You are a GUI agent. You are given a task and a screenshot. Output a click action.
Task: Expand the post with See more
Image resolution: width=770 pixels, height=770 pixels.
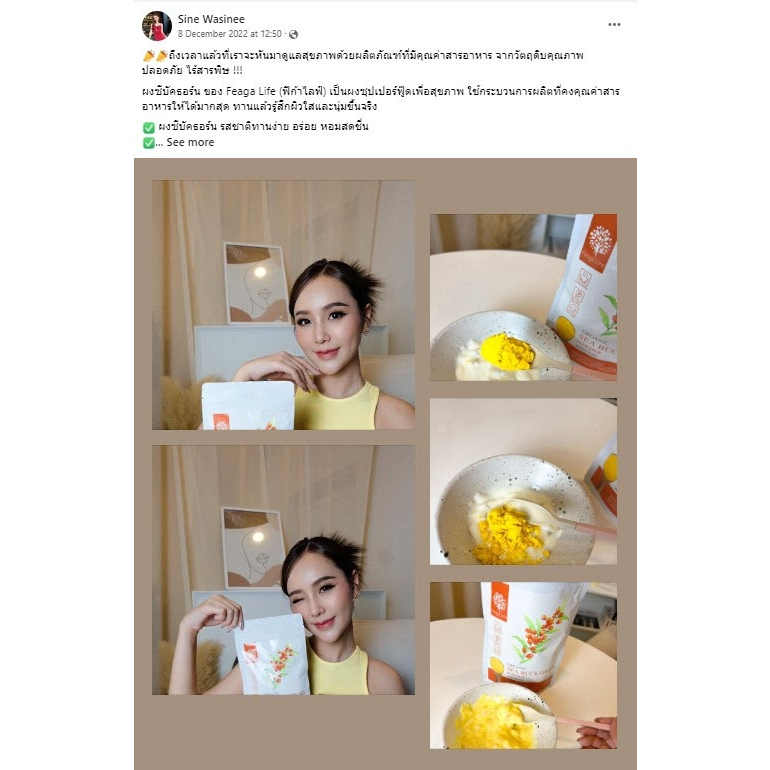[190, 142]
